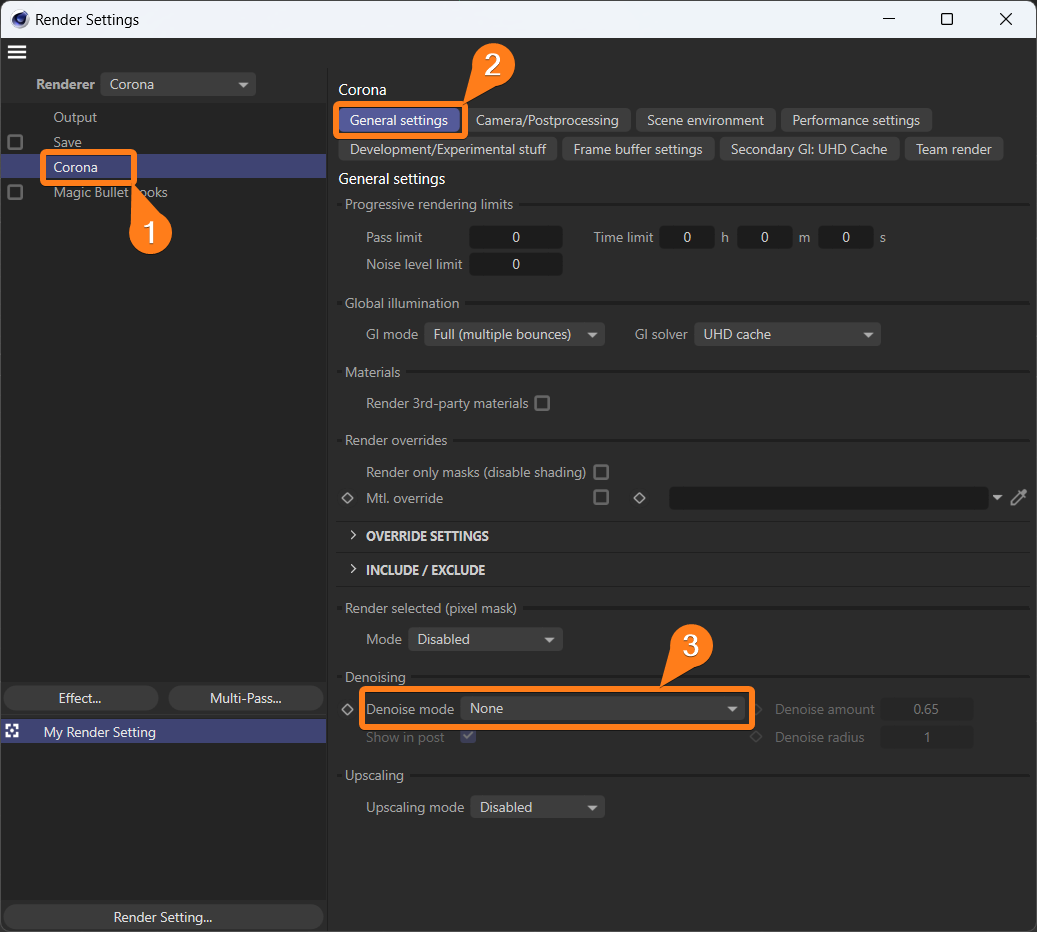Click the My Render Setting preset icon
This screenshot has height=932, width=1037.
click(x=13, y=731)
